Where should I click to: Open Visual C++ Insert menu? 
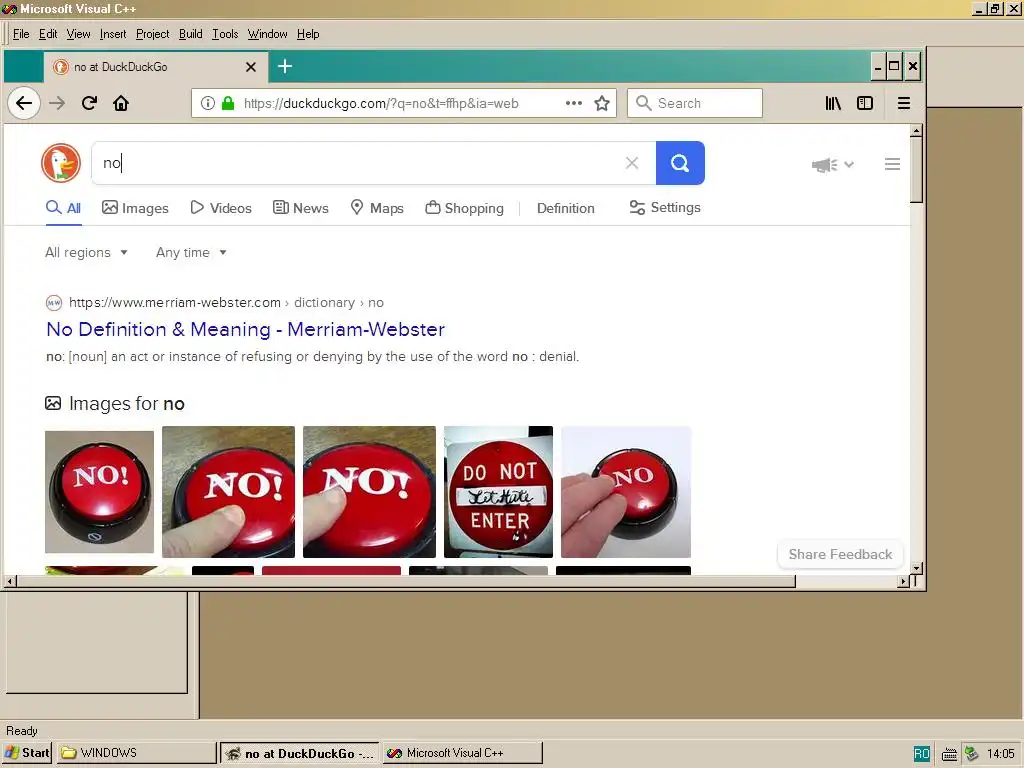tap(113, 34)
